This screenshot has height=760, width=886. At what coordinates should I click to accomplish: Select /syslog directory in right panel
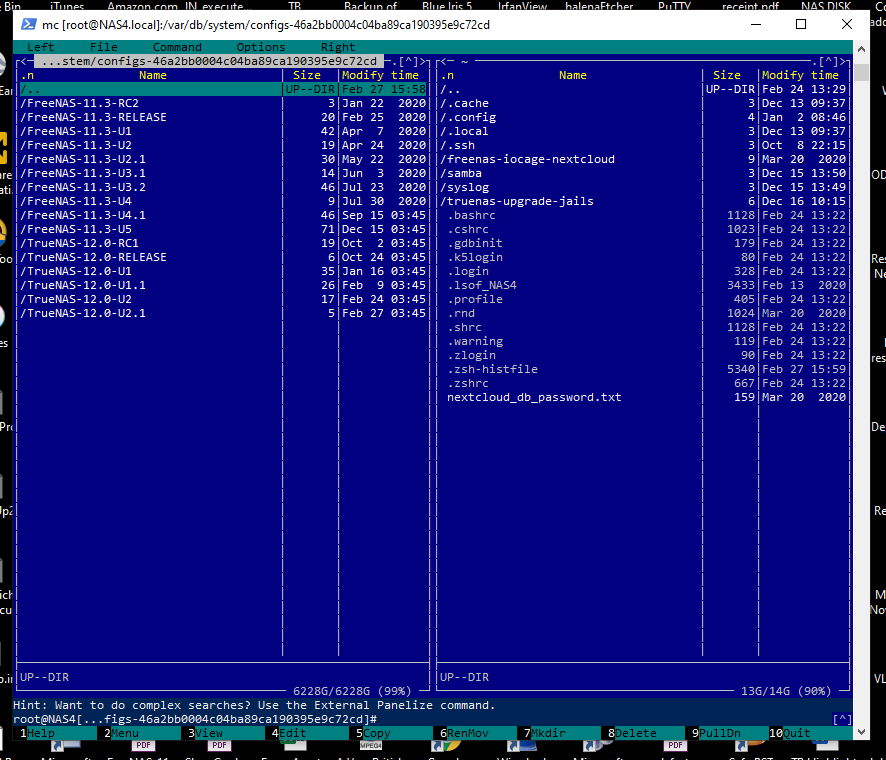pos(643,187)
